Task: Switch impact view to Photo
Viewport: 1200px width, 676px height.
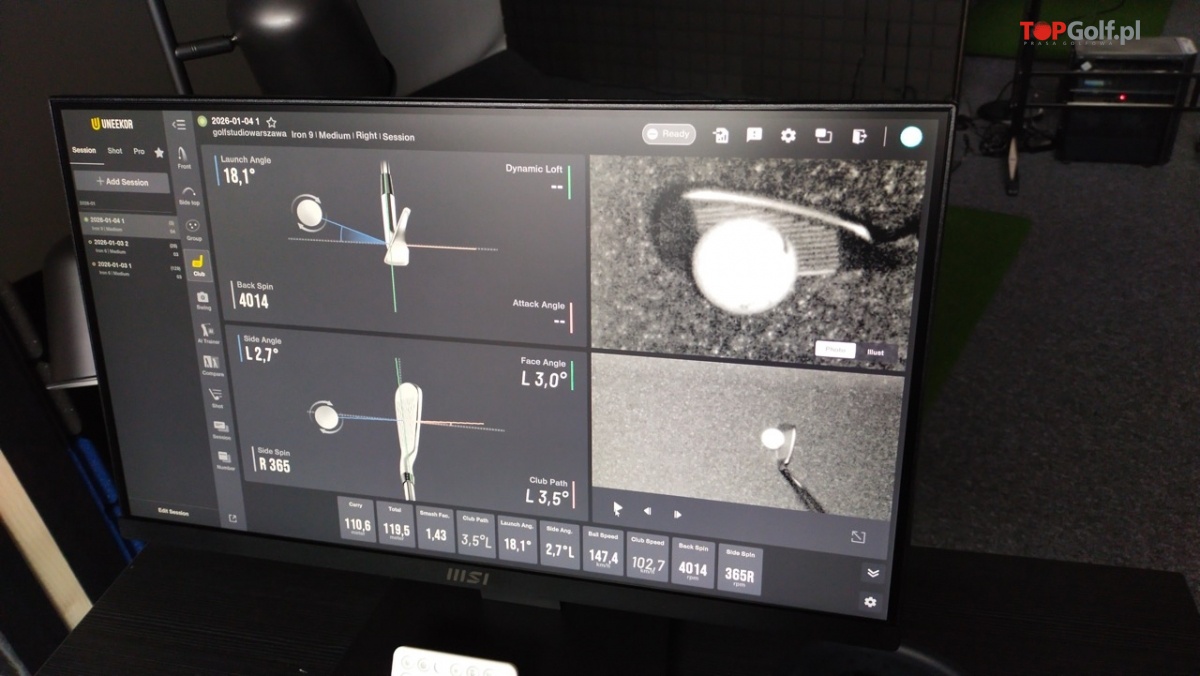Action: [x=835, y=350]
